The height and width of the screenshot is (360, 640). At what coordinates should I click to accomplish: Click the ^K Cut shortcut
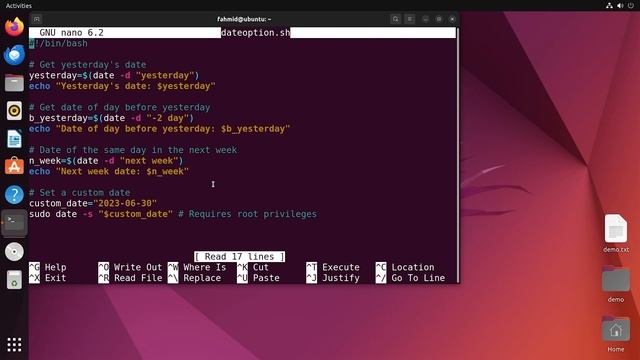tap(253, 267)
